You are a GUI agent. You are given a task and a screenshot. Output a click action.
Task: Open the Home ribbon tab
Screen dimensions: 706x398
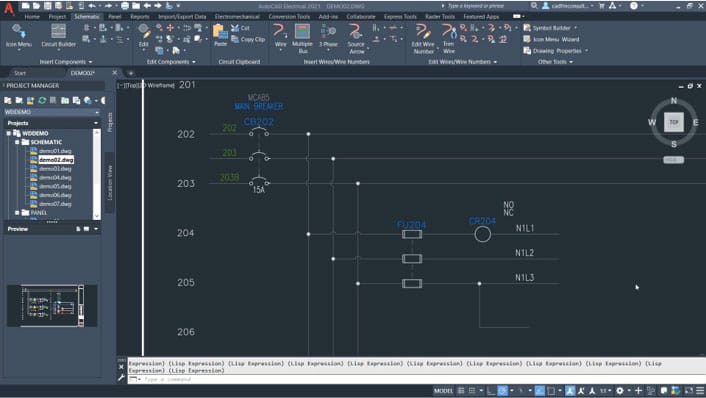pos(32,17)
